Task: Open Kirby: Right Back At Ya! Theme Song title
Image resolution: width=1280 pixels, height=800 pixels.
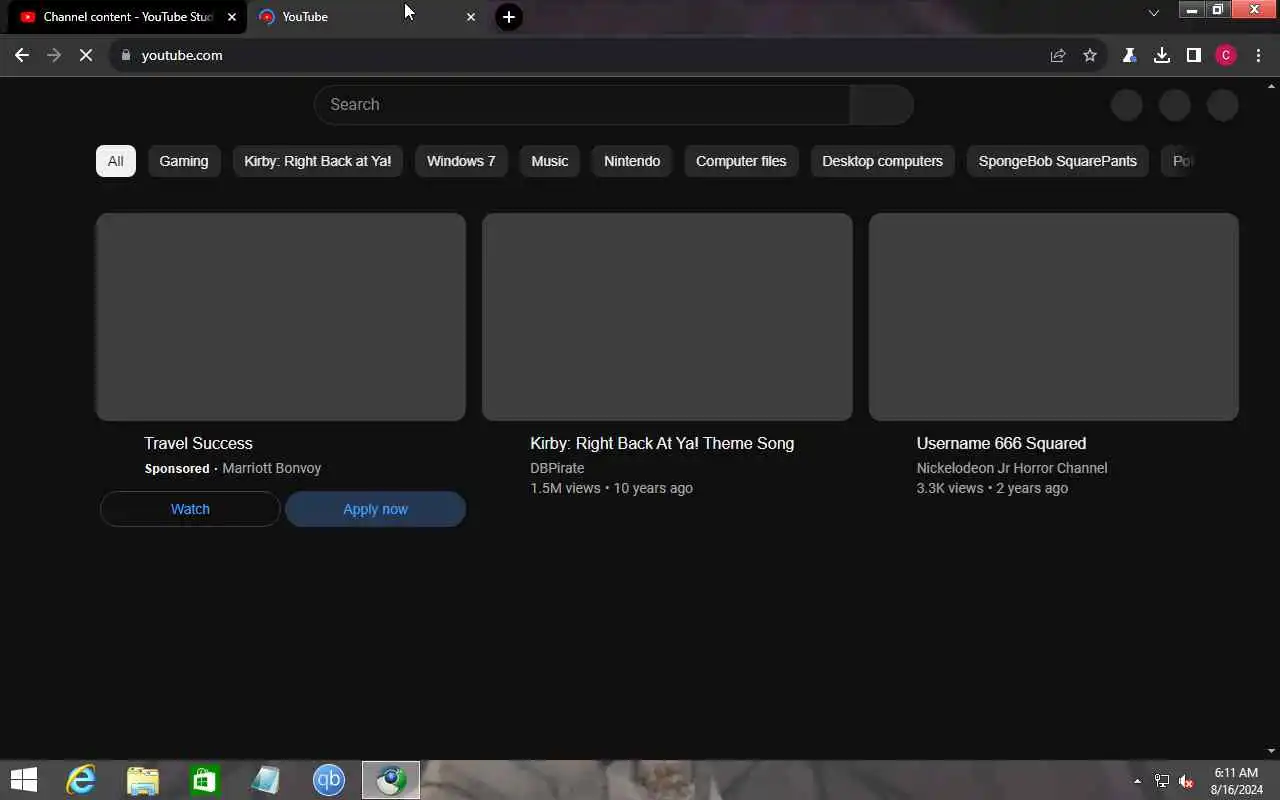Action: coord(662,443)
